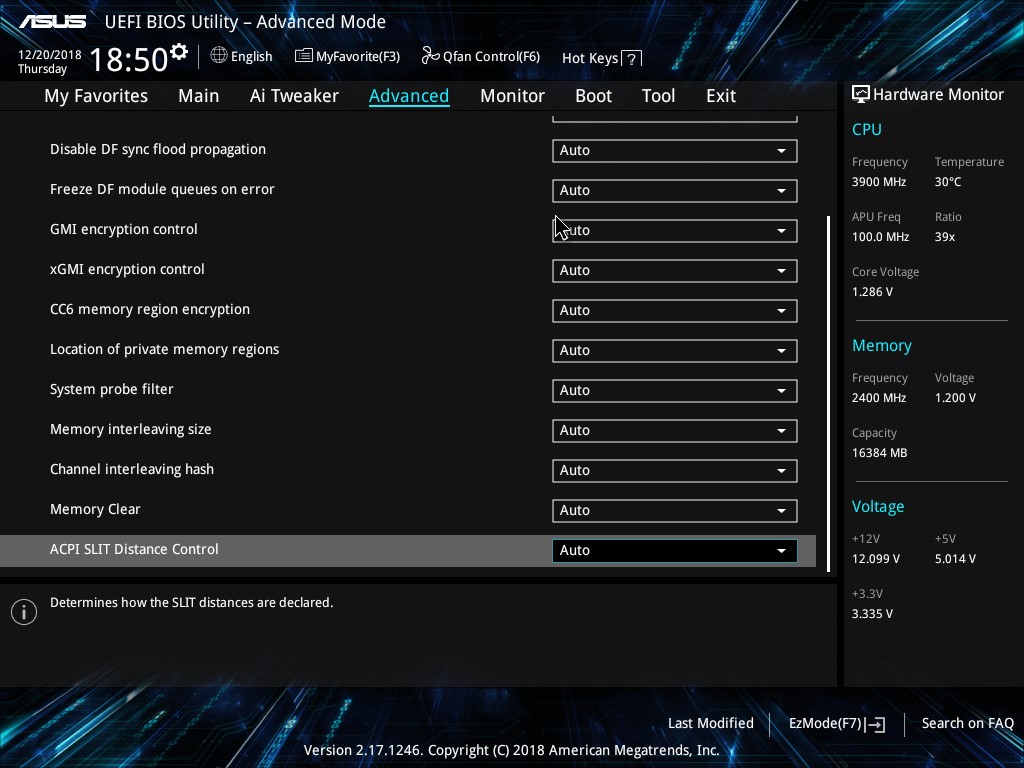This screenshot has width=1024, height=768.
Task: Click the 5.014 V value
Action: tap(955, 559)
